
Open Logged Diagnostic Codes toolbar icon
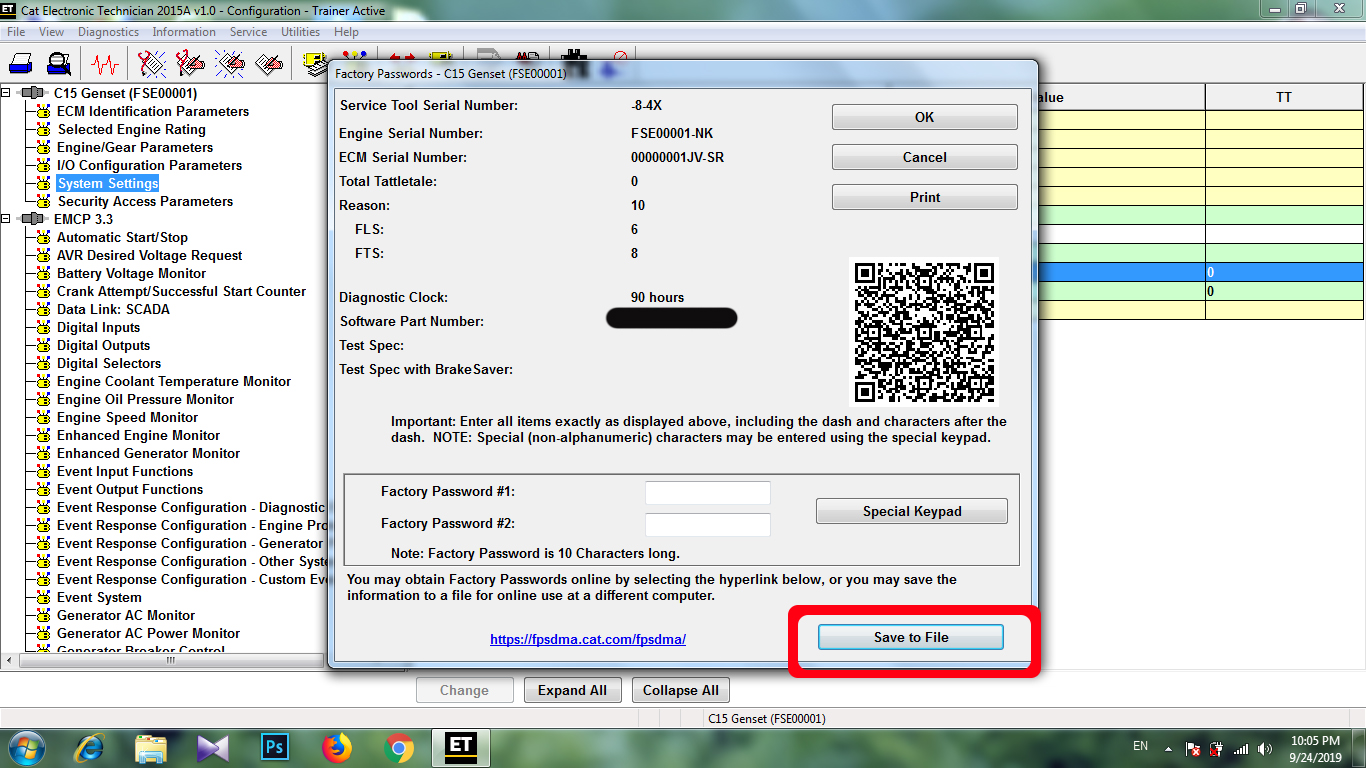[191, 64]
